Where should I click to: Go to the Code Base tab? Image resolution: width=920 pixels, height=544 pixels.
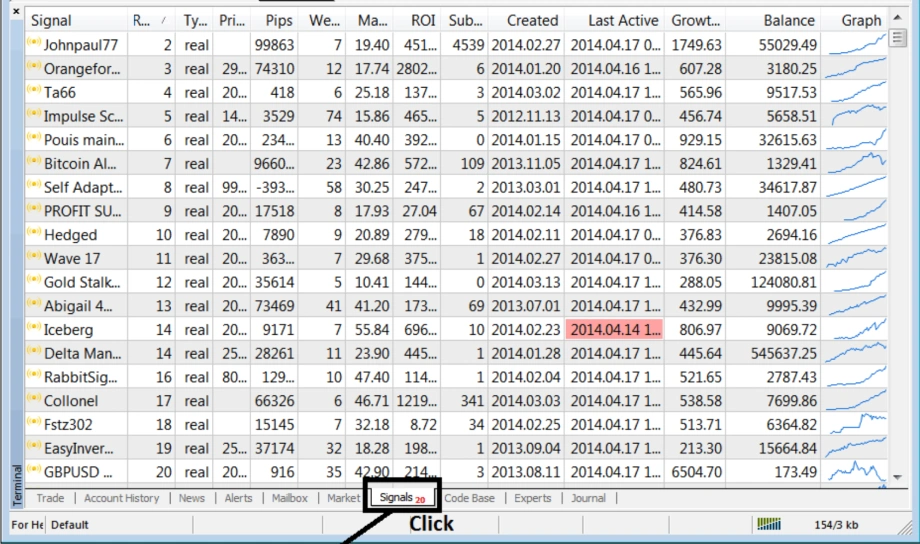[x=469, y=498]
